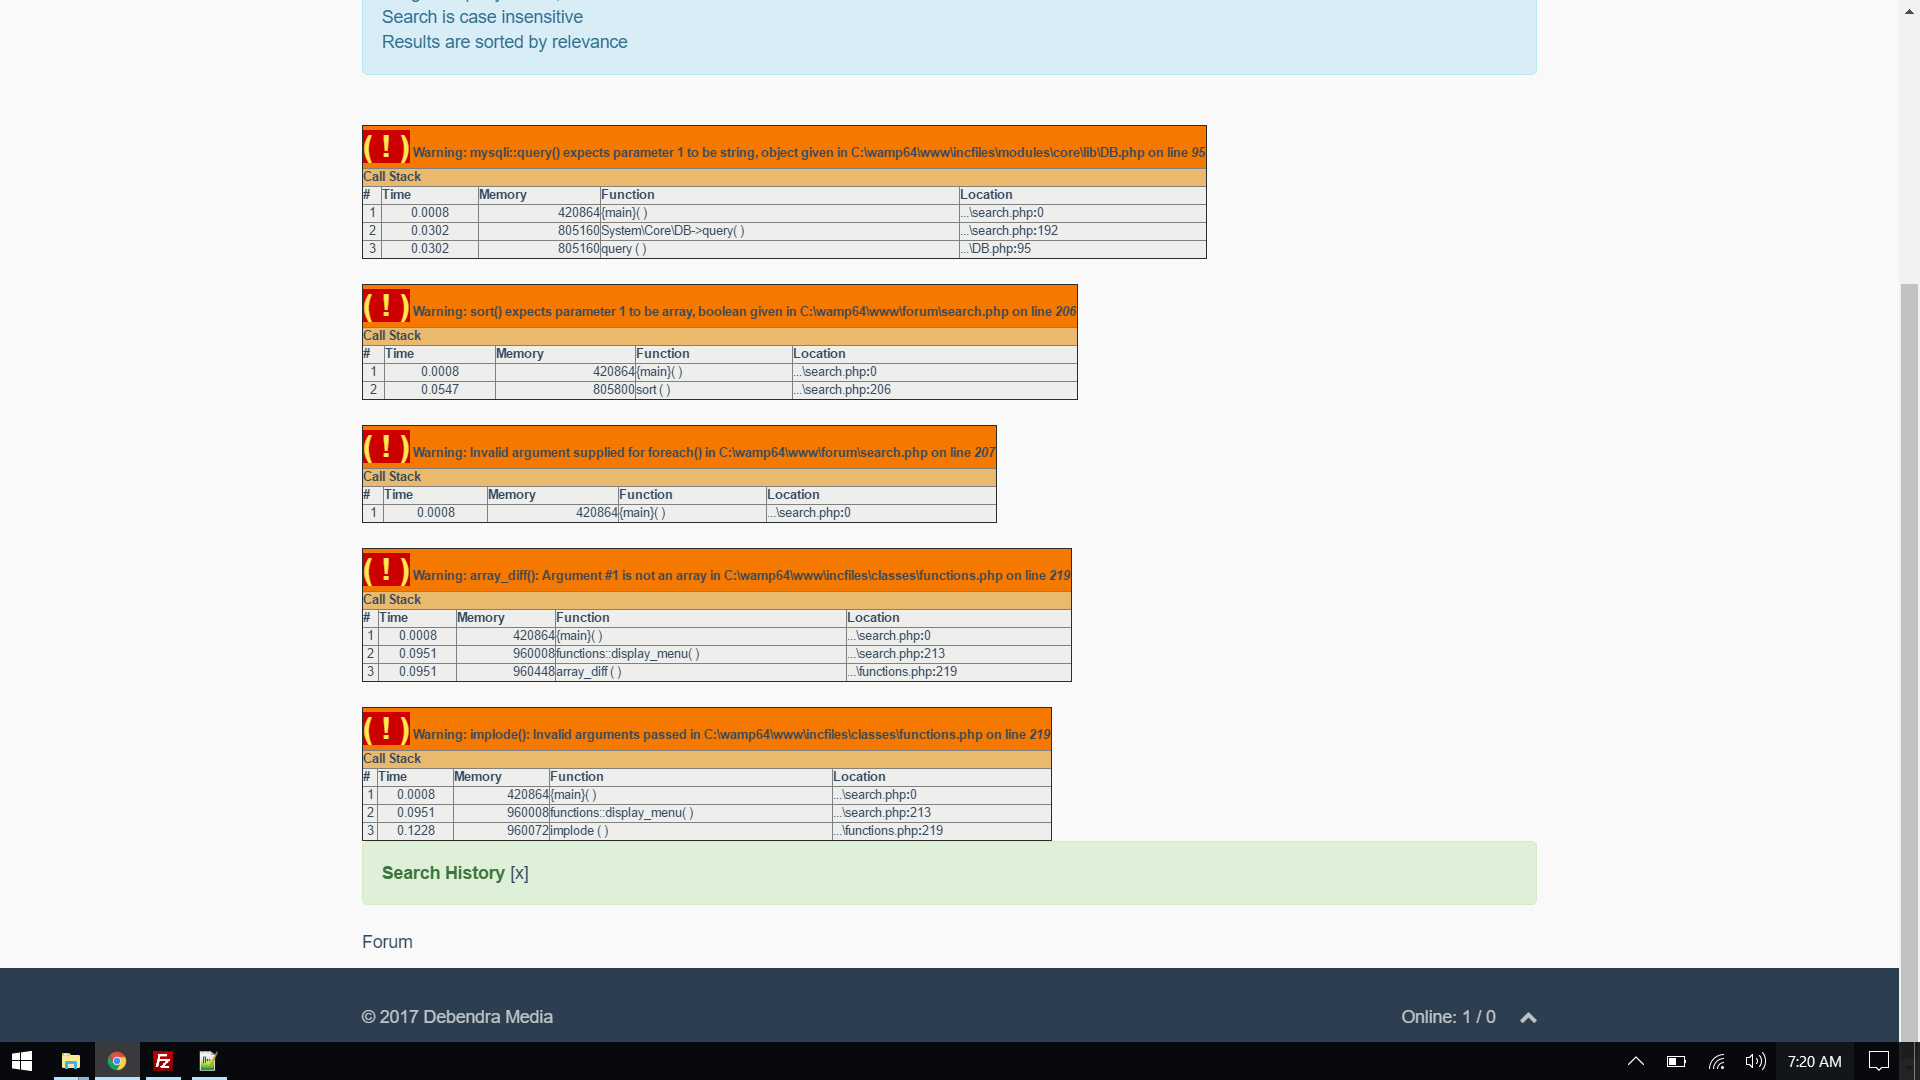
Task: Click warning icon of implode() error
Action: click(x=386, y=730)
